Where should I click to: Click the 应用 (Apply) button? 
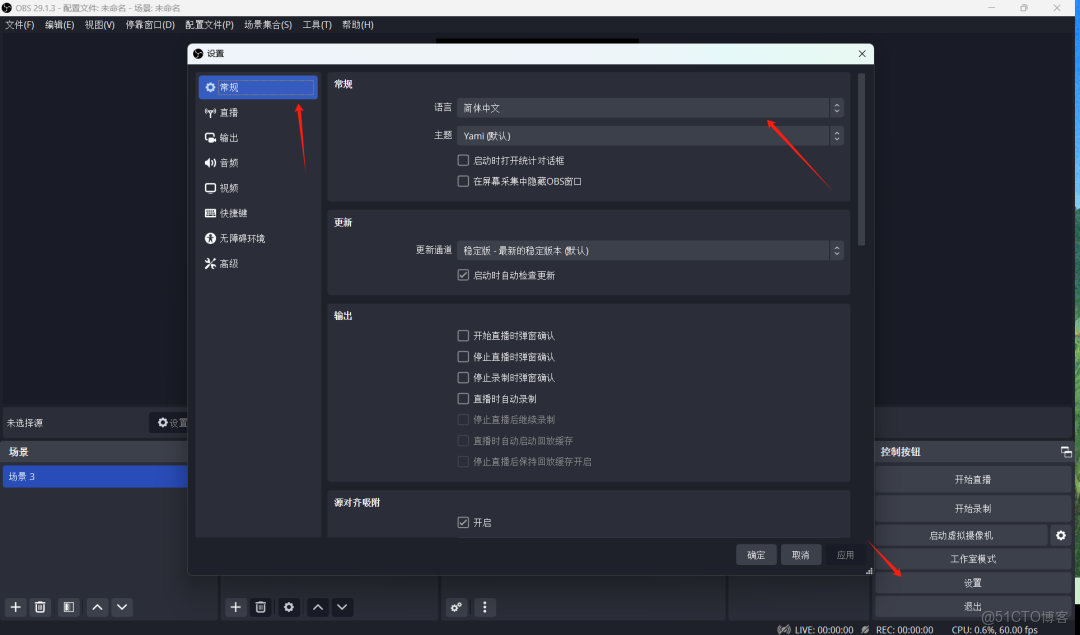(x=845, y=554)
